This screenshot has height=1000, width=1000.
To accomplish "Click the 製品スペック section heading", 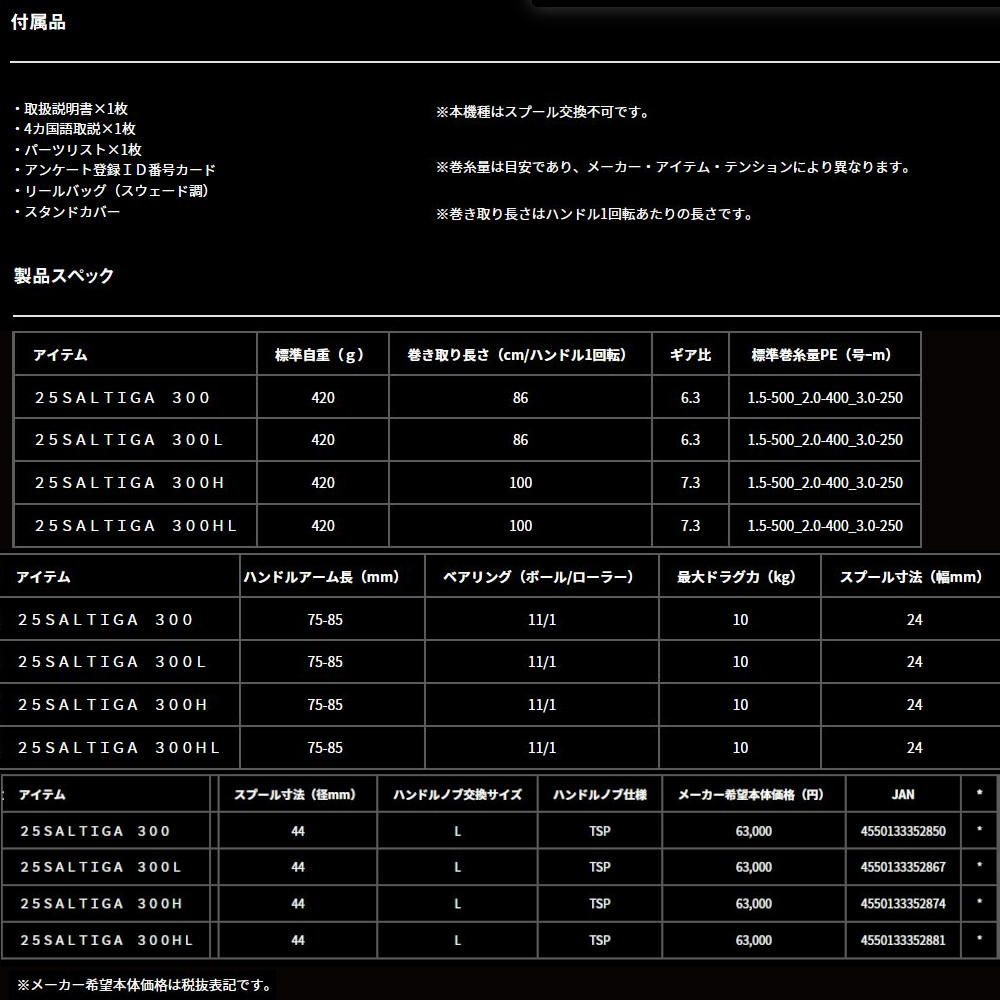I will pyautogui.click(x=64, y=276).
